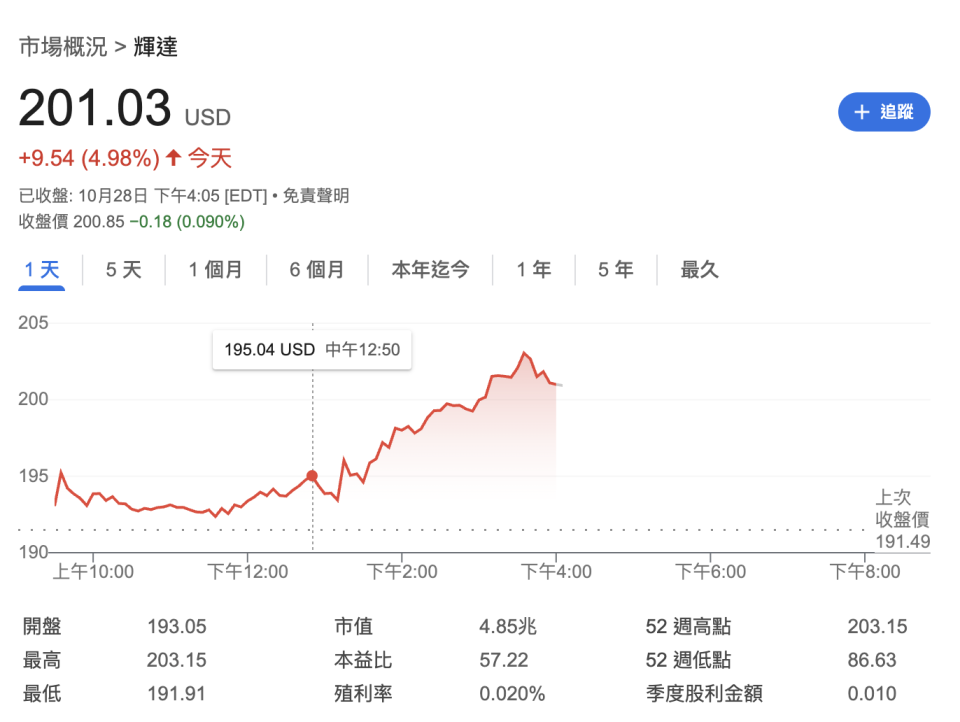This screenshot has height=722, width=960.
Task: Show the 最久 maximum time range
Action: click(698, 269)
